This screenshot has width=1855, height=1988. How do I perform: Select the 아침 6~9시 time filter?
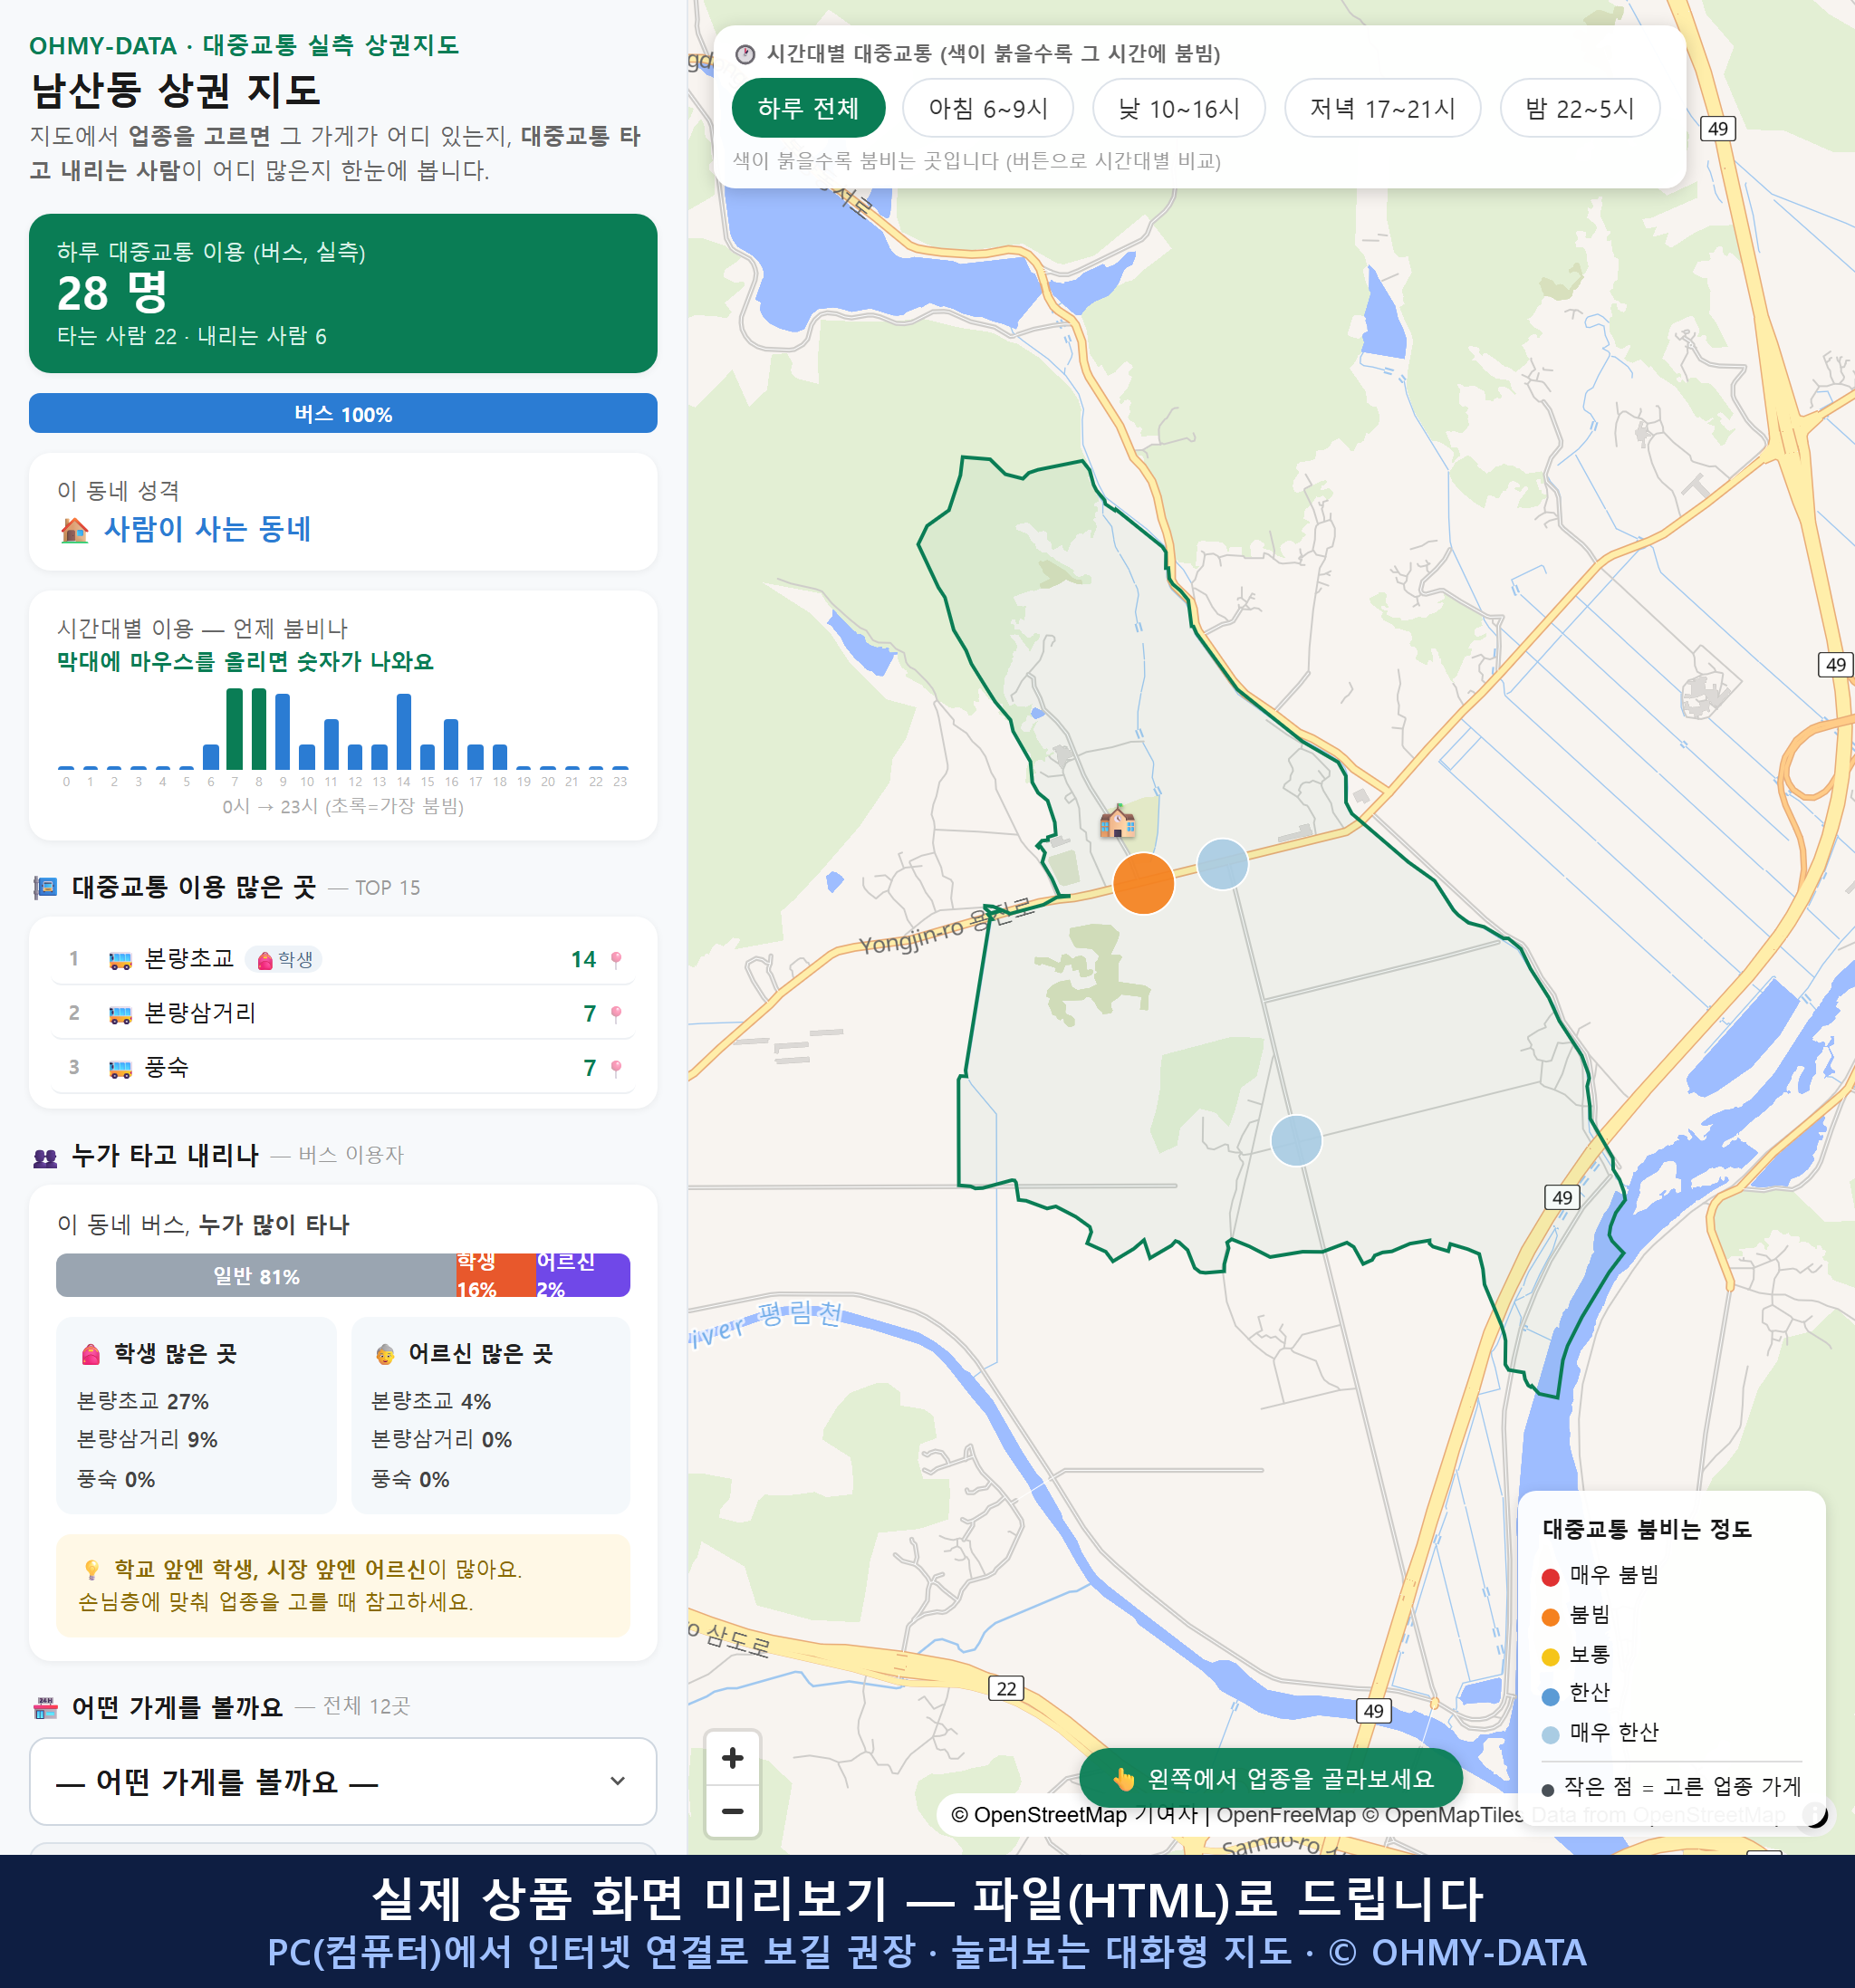(987, 108)
